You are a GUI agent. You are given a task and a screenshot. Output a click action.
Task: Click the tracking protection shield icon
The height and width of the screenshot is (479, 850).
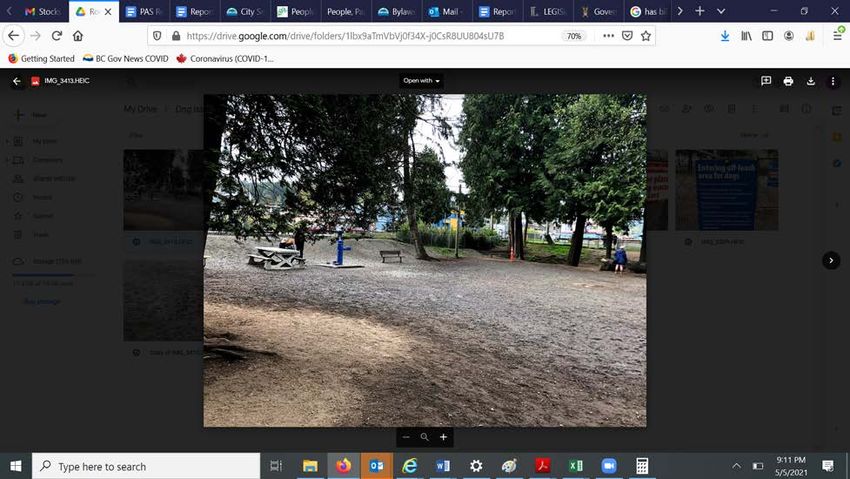[157, 36]
